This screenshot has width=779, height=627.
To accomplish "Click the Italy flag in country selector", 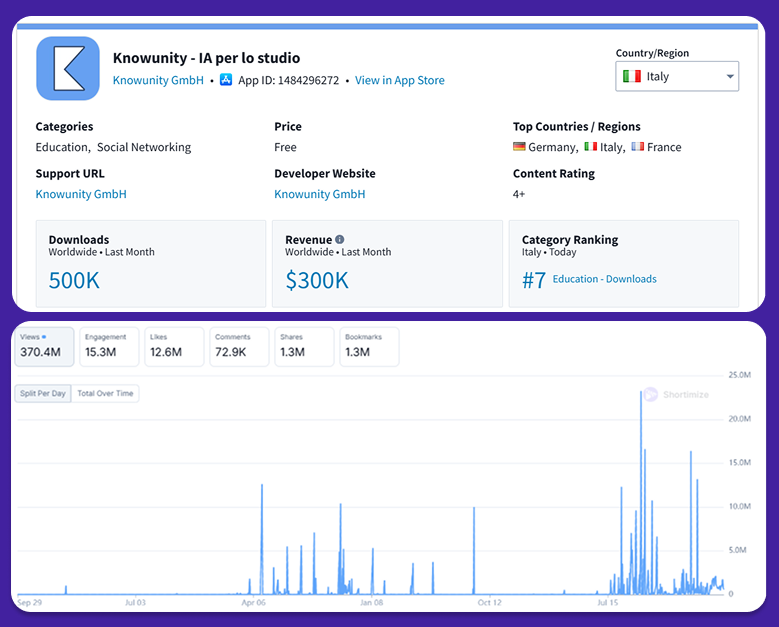I will (632, 76).
